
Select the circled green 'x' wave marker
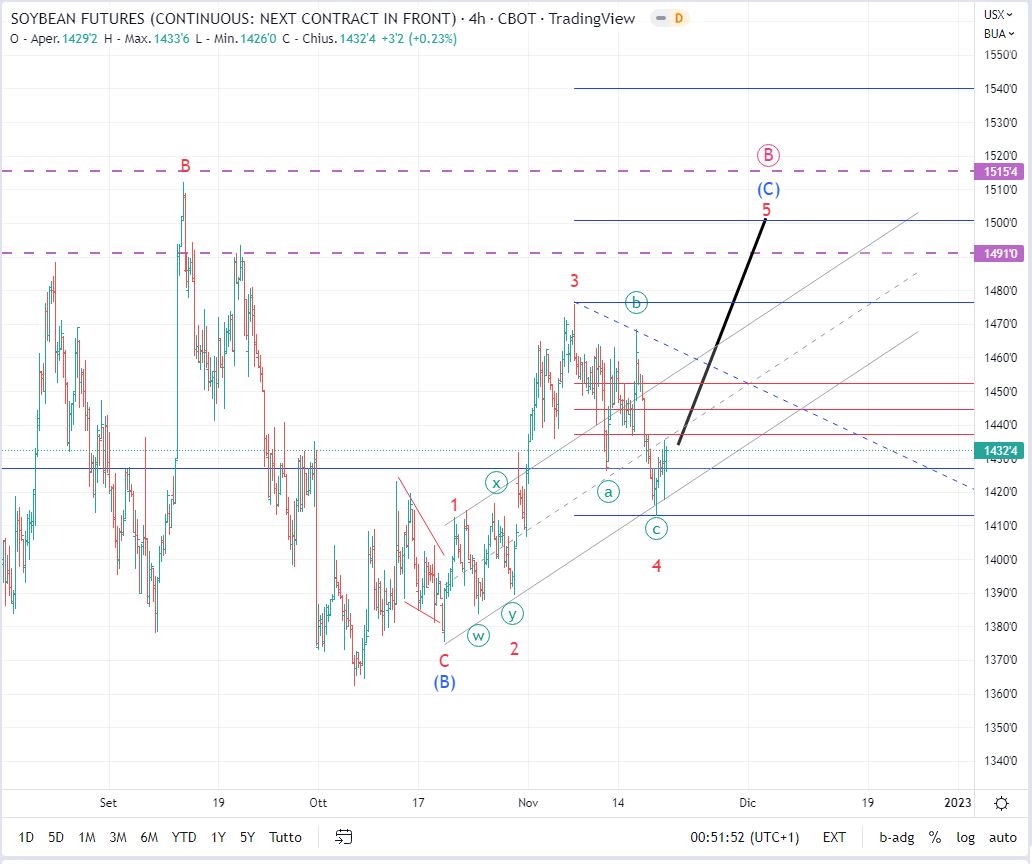(496, 483)
